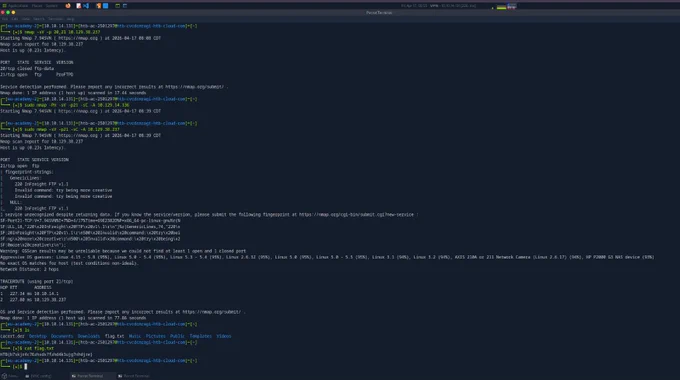Open the File menu in Parrot Terminal
The image size is (680, 380).
[4, 19]
